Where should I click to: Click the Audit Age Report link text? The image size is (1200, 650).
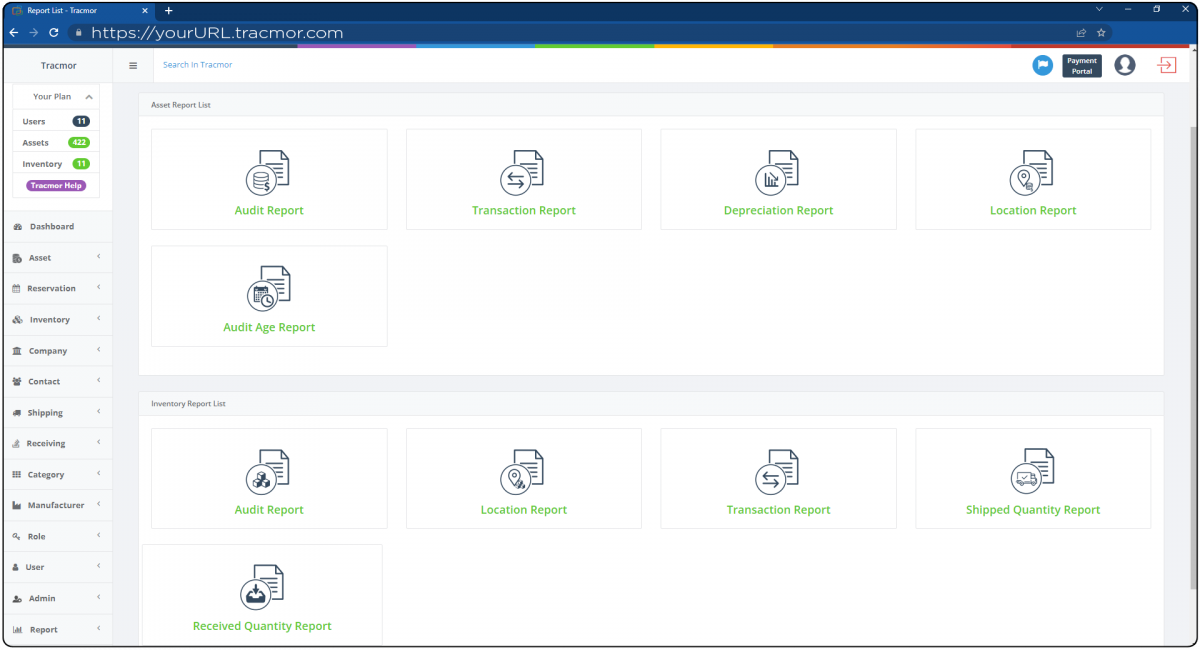click(x=269, y=327)
